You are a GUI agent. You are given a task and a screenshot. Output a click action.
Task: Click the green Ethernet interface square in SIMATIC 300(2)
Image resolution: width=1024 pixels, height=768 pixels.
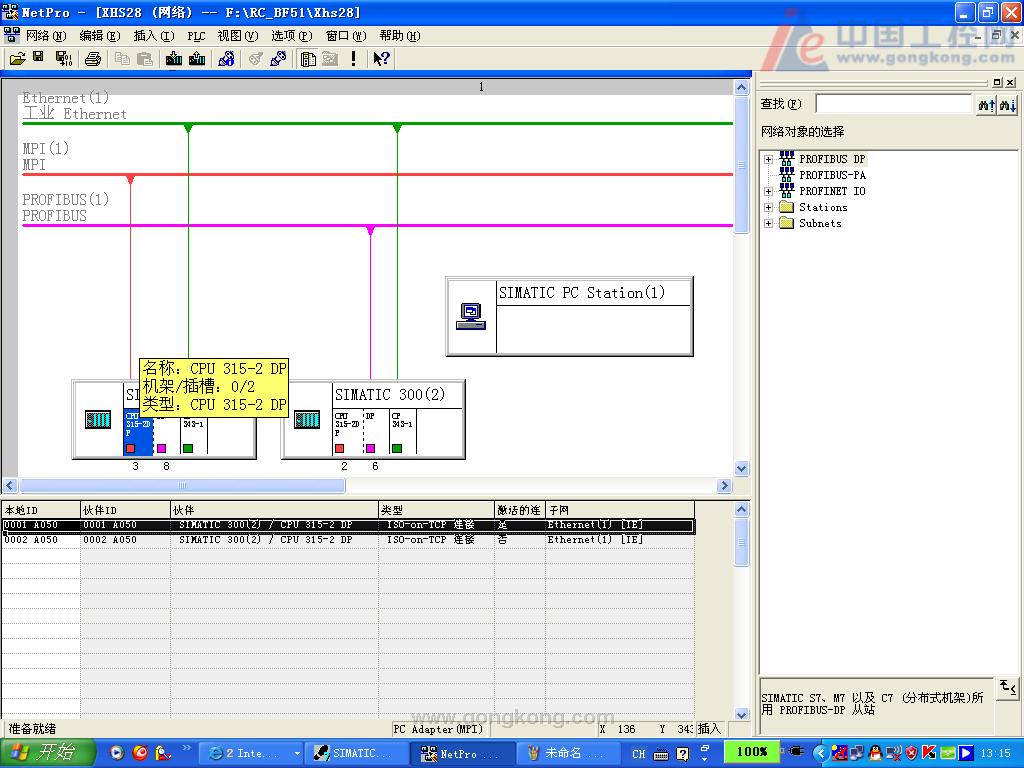point(396,449)
